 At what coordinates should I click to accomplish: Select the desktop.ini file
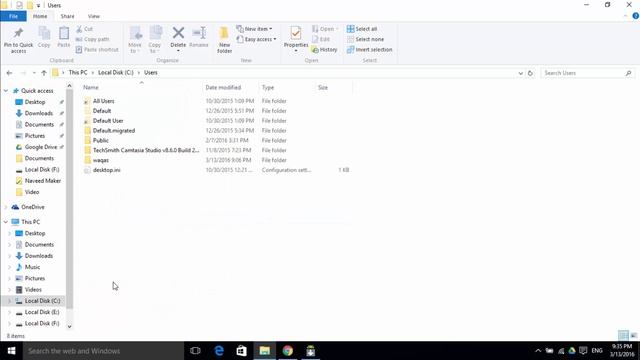[106, 170]
